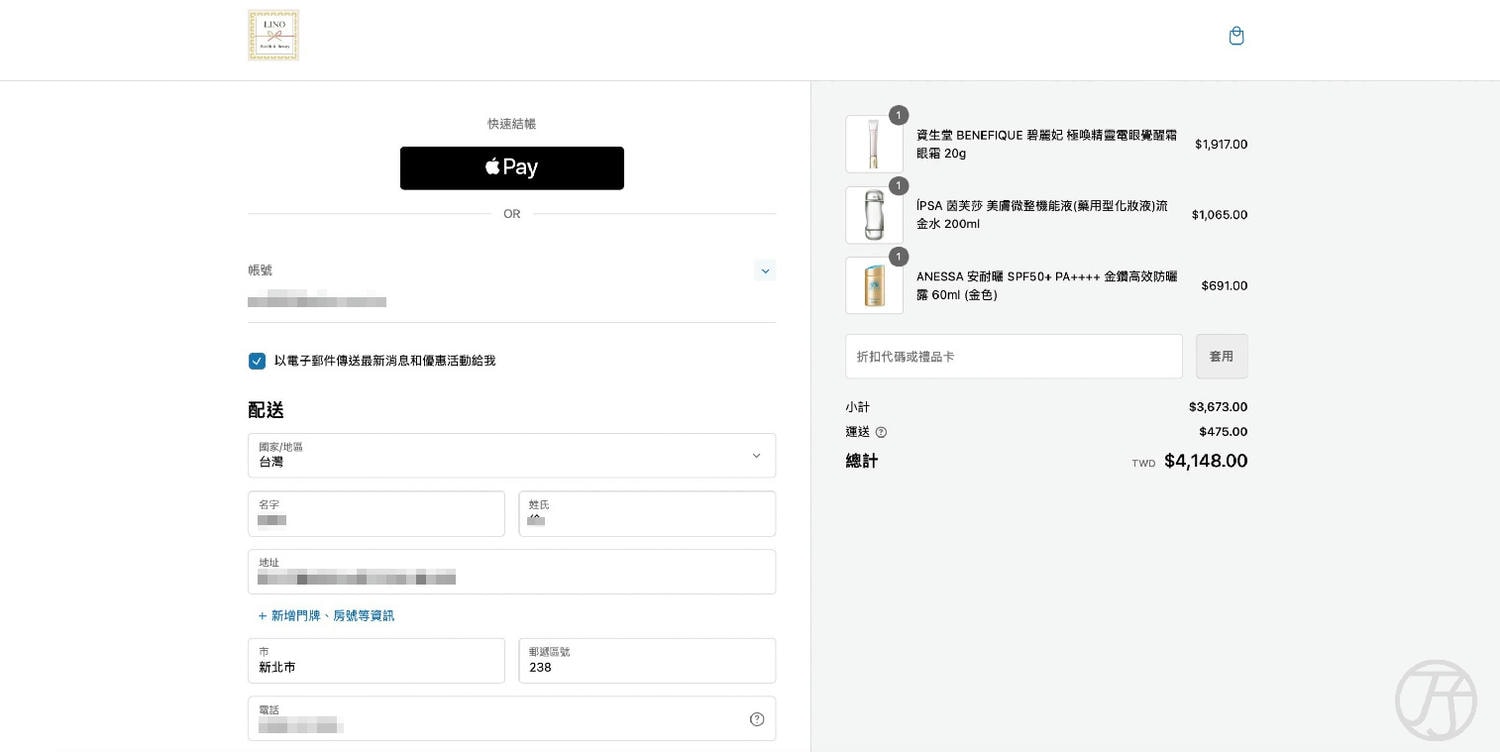Image resolution: width=1500 pixels, height=752 pixels.
Task: Click the shipping fee $475.00
Action: coord(1223,432)
